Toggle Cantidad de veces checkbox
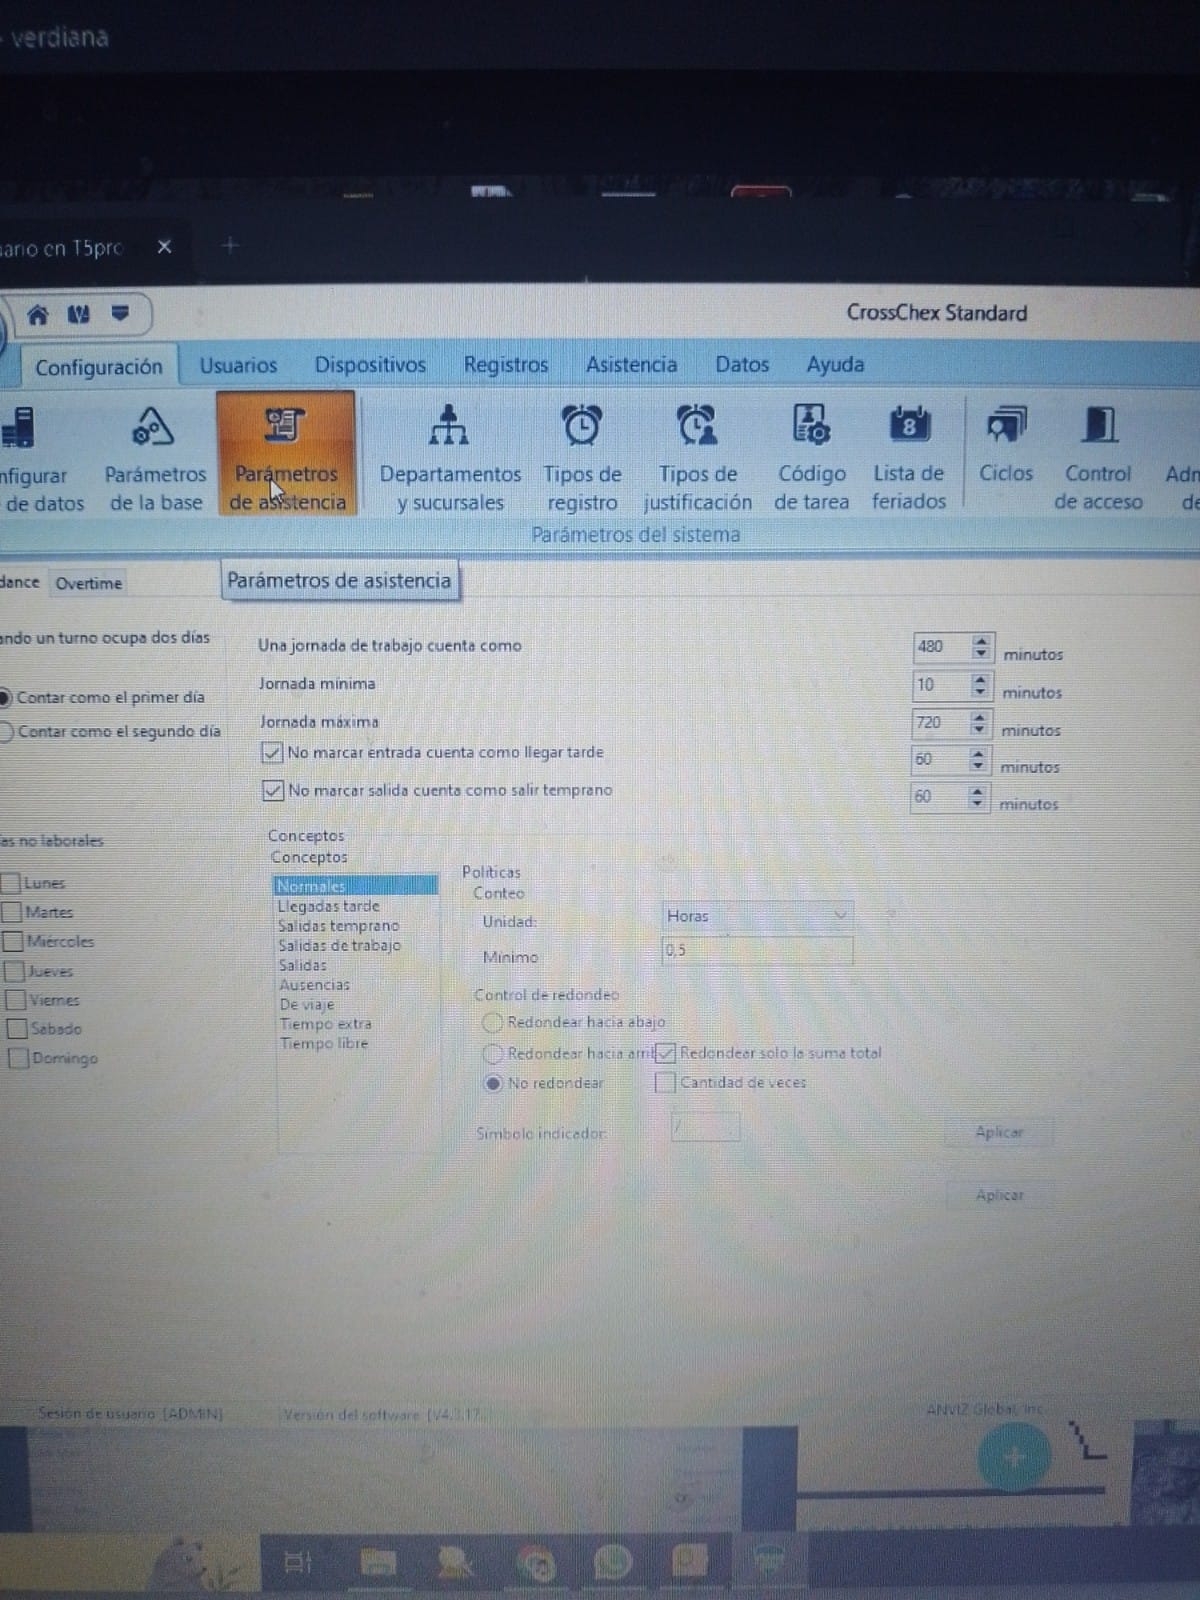The width and height of the screenshot is (1200, 1600). 665,1082
